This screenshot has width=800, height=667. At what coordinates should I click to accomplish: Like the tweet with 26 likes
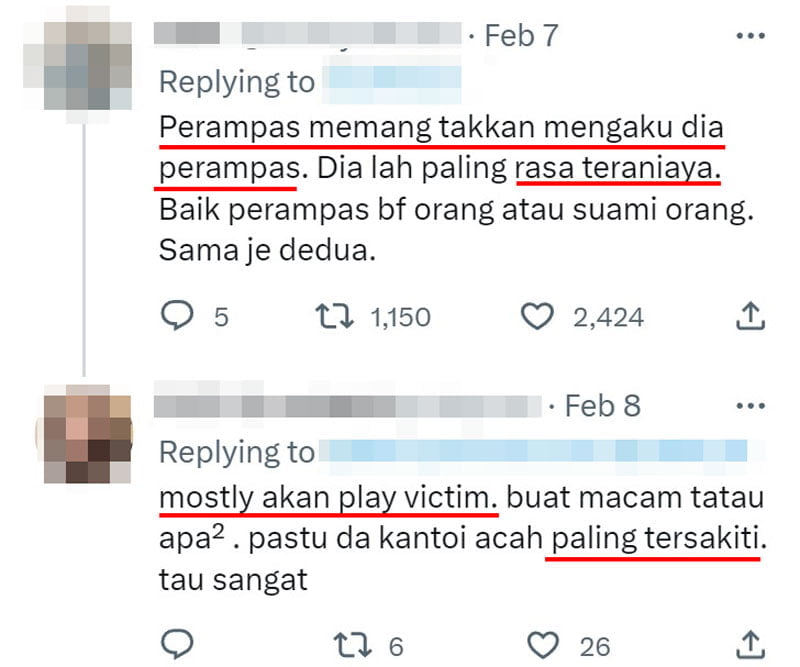543,645
